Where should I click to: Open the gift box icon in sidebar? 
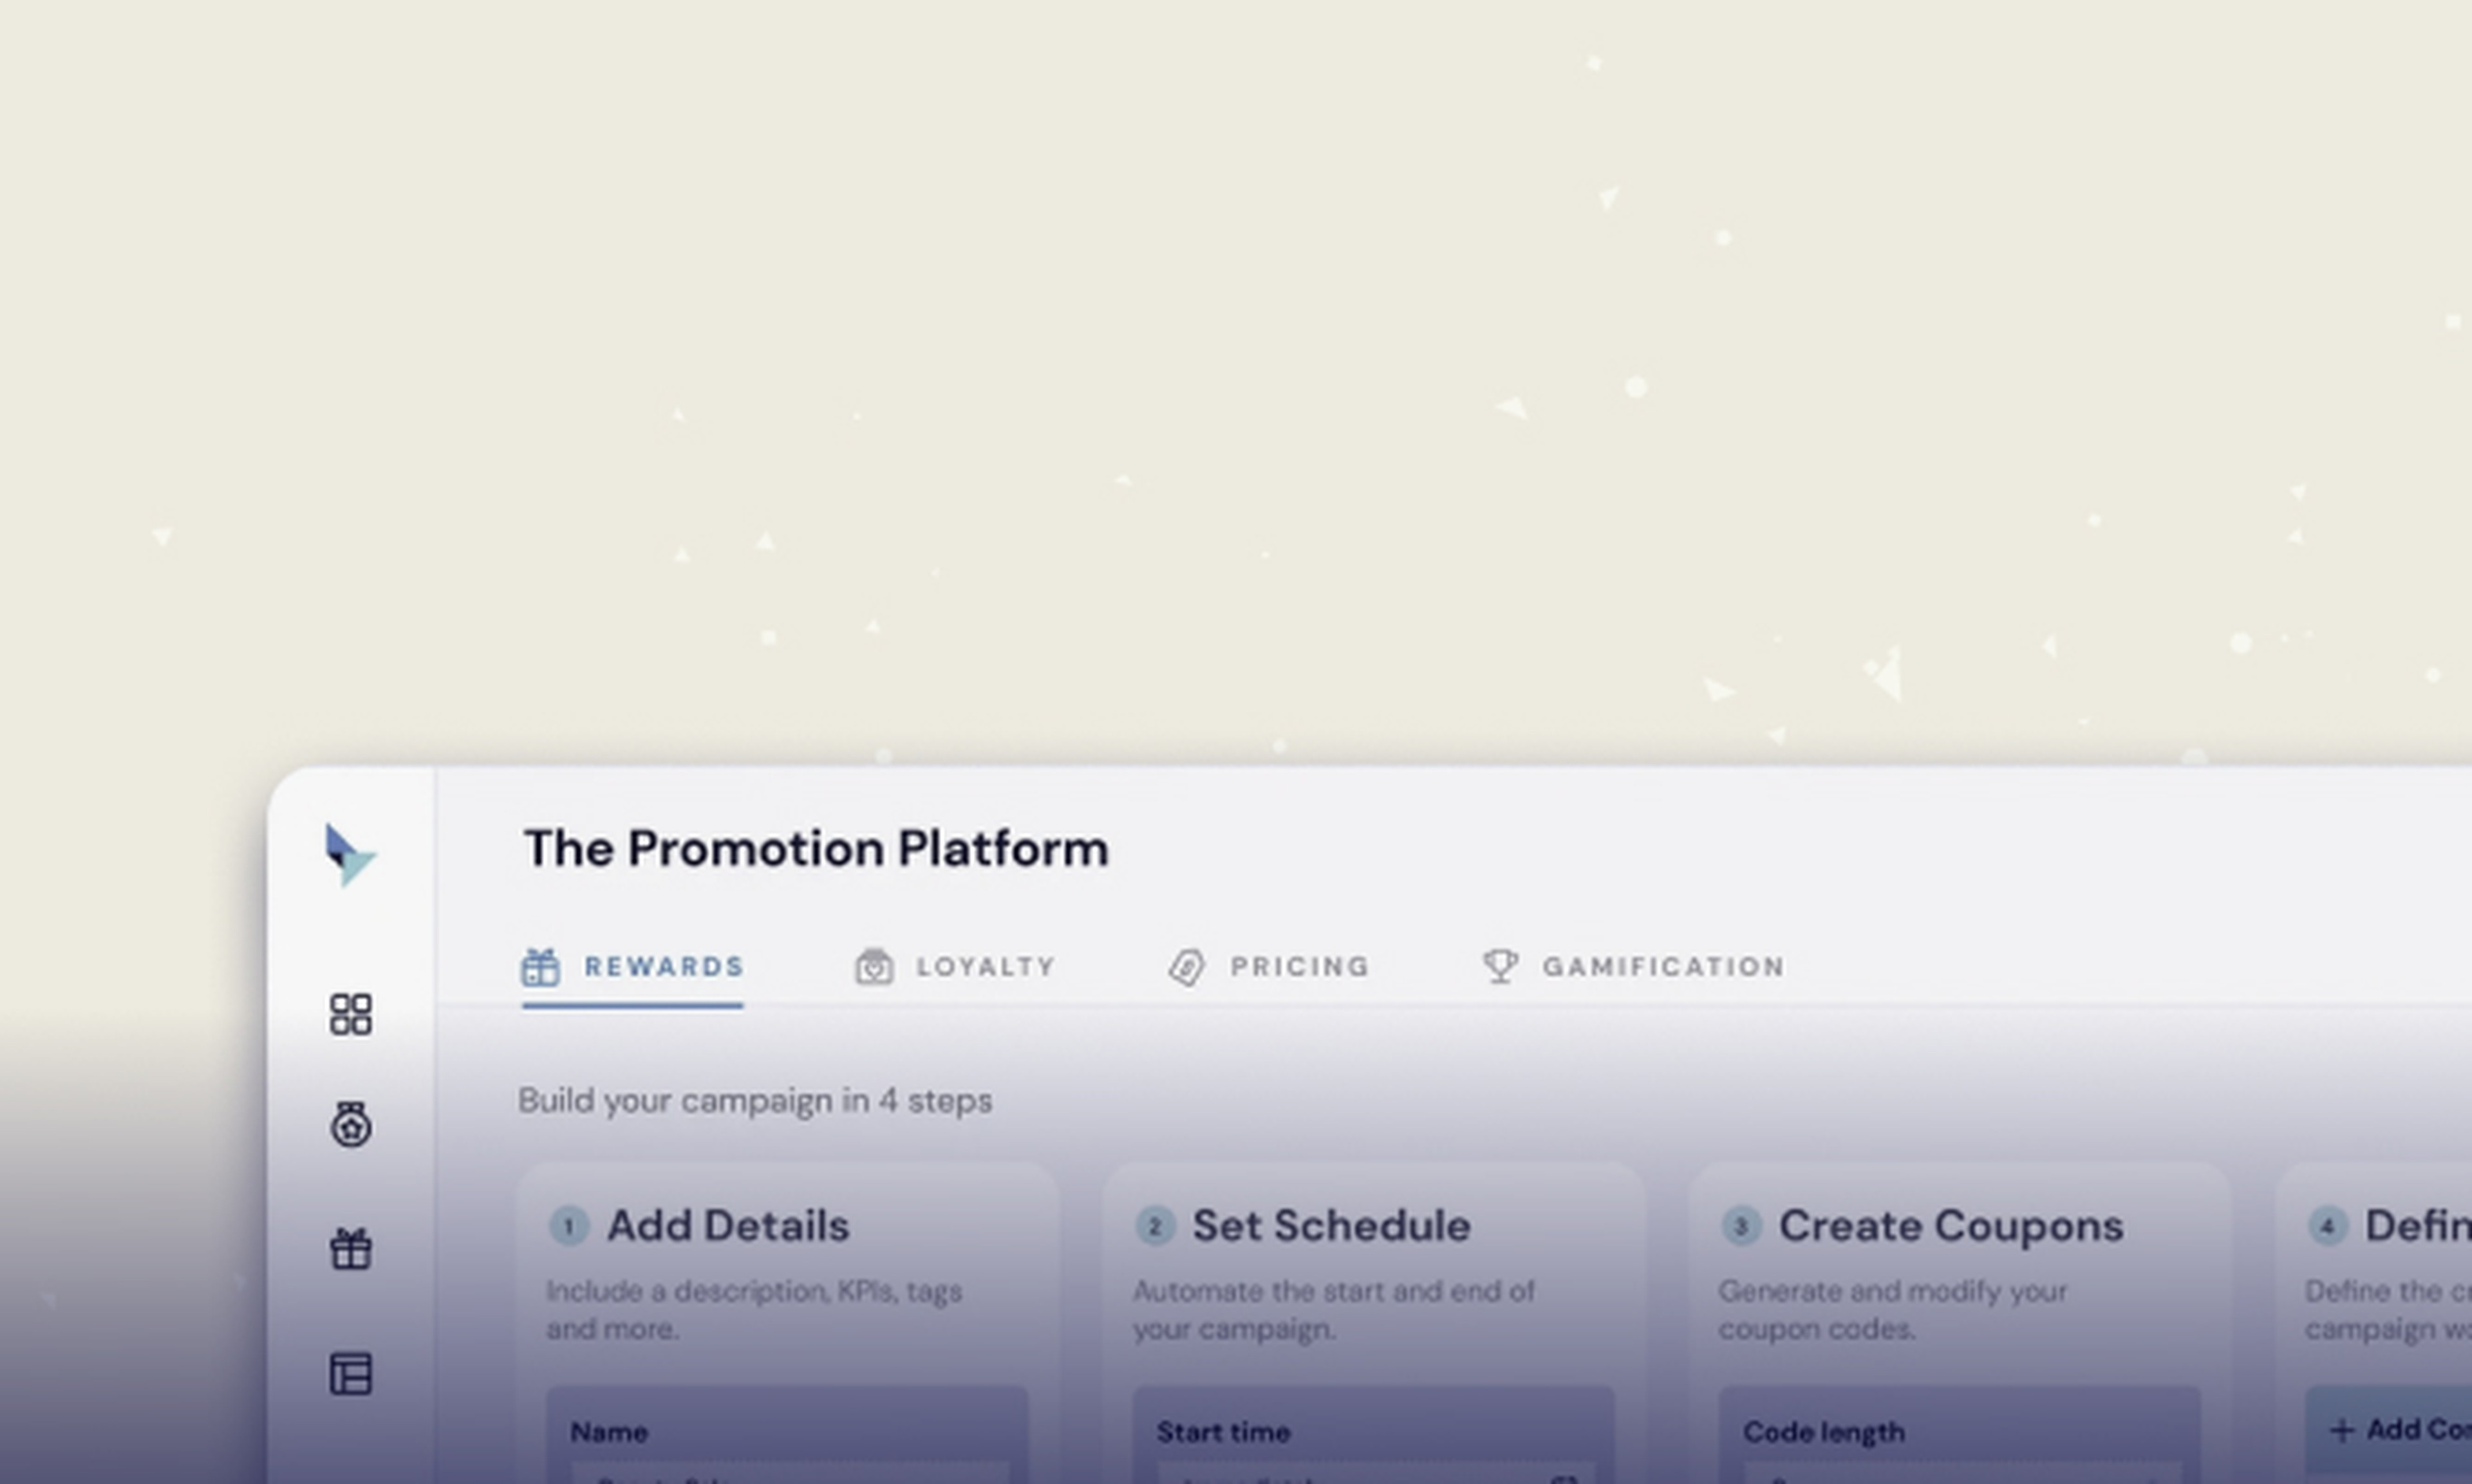coord(351,1249)
